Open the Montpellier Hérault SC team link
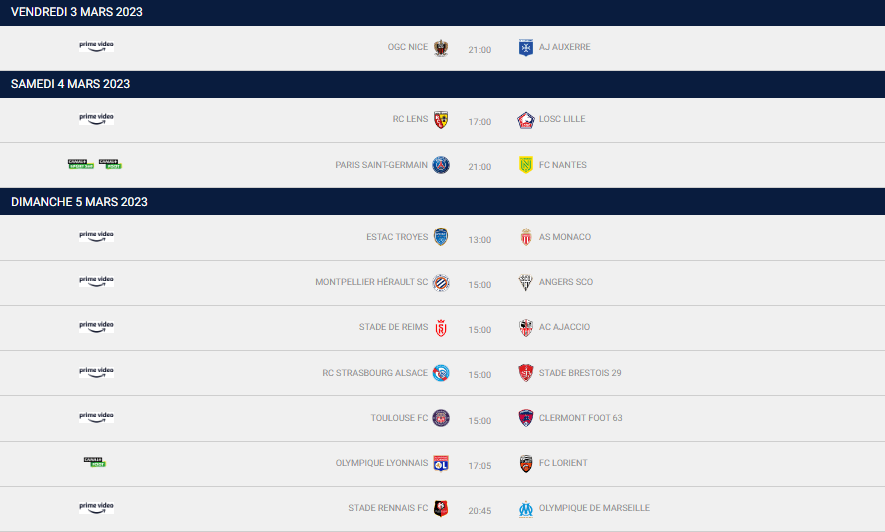 tap(371, 282)
